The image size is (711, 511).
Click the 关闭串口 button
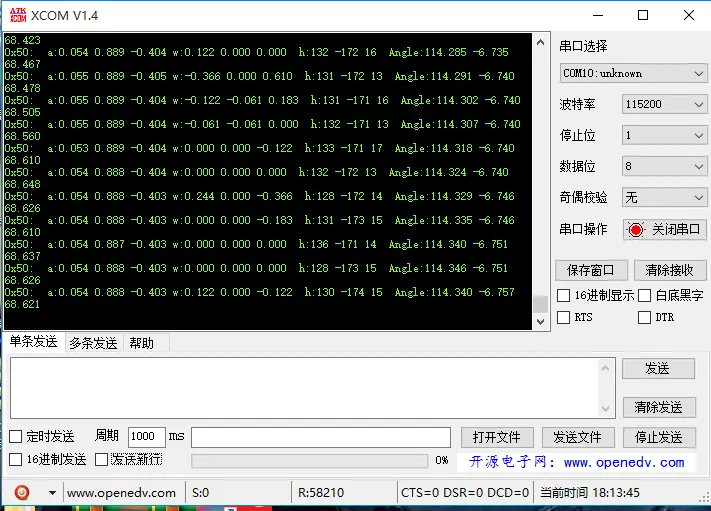pyautogui.click(x=665, y=229)
